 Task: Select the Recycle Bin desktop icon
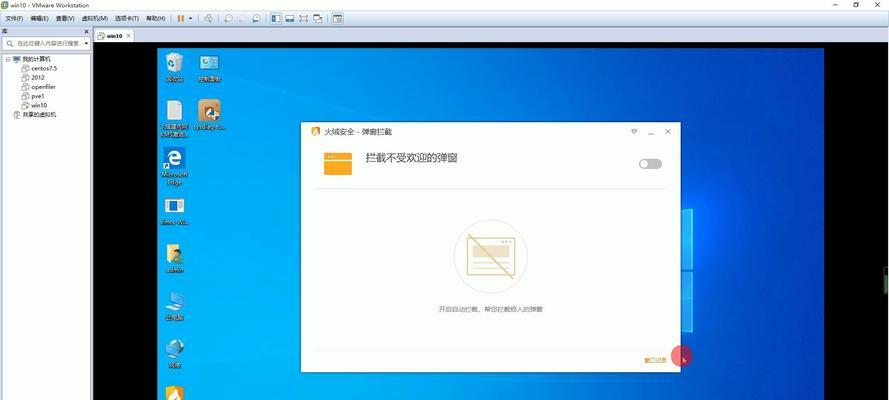click(175, 67)
